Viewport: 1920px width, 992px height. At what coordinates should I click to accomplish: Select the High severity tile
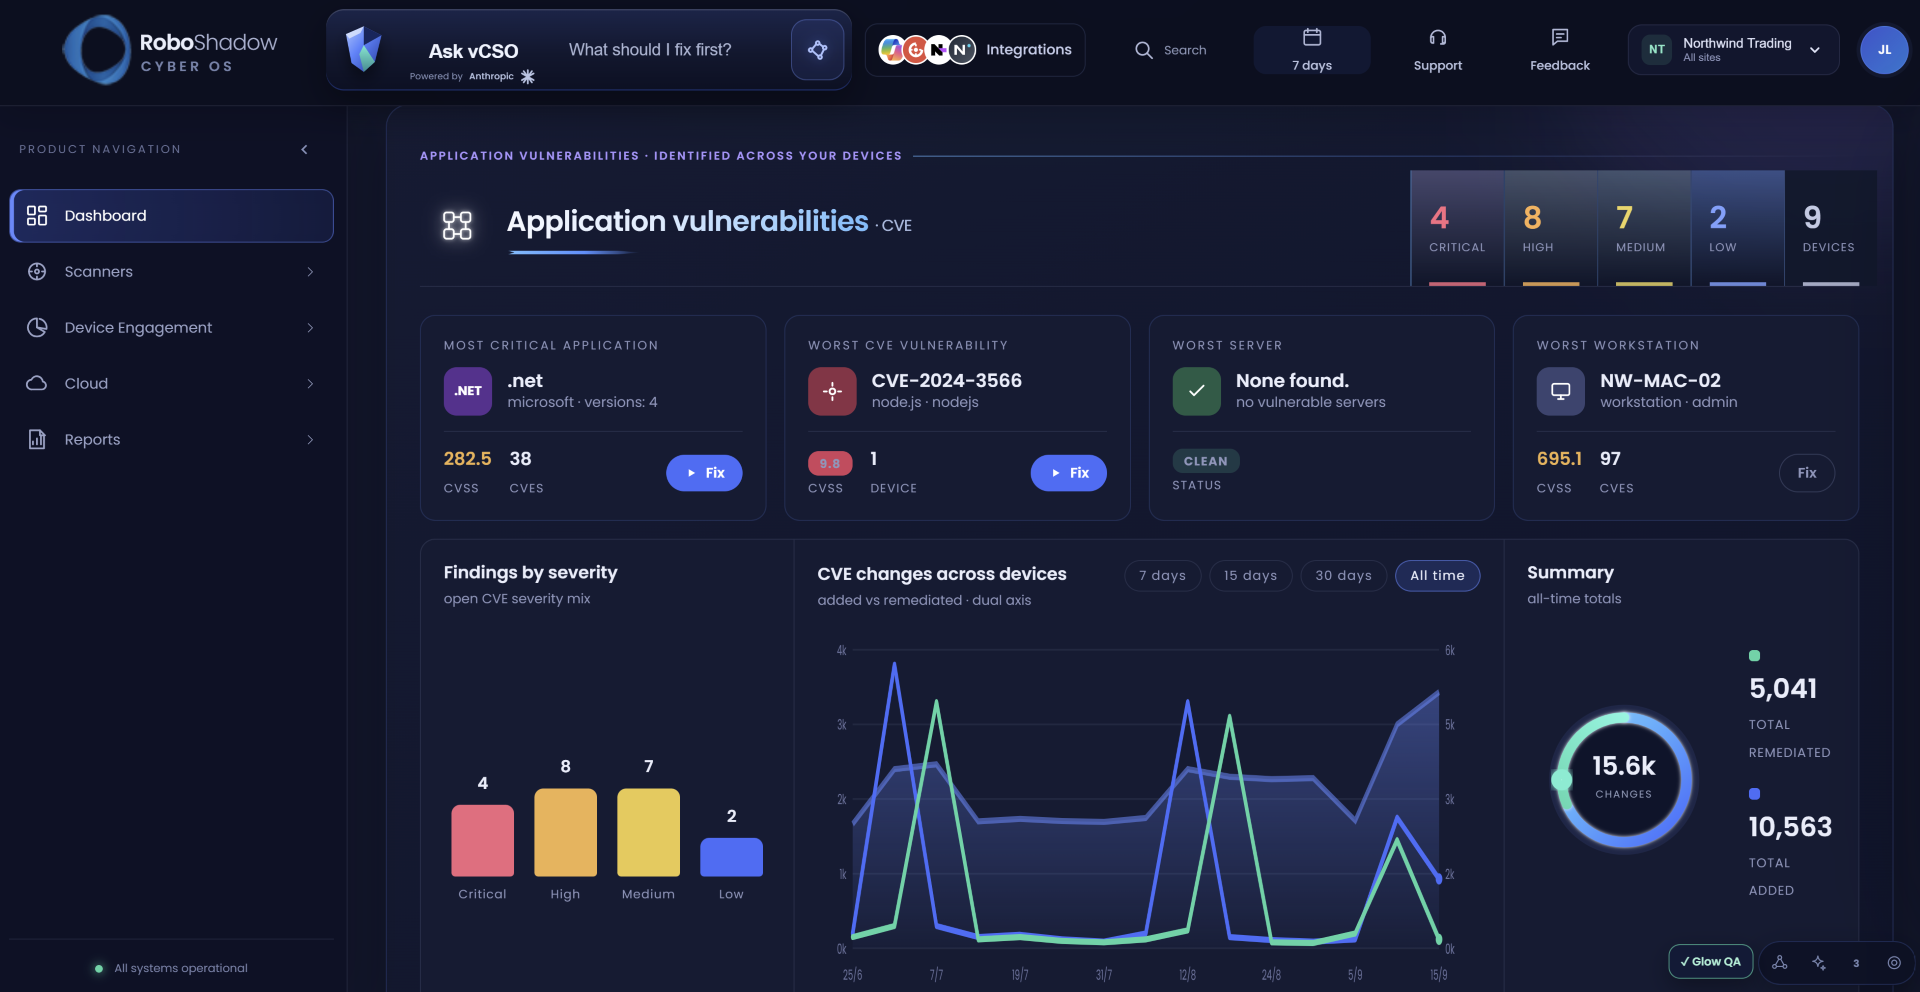[x=1551, y=228]
